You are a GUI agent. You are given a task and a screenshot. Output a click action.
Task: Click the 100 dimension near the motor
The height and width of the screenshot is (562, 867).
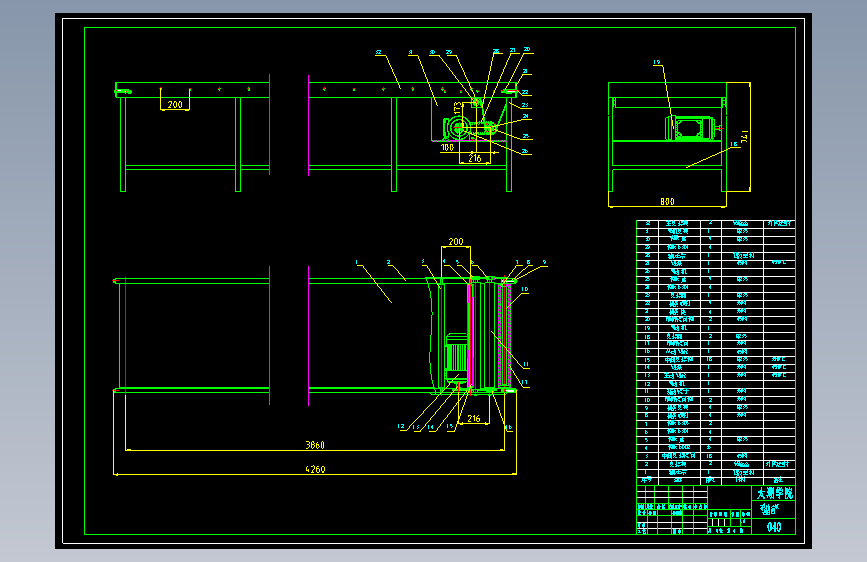click(x=447, y=147)
